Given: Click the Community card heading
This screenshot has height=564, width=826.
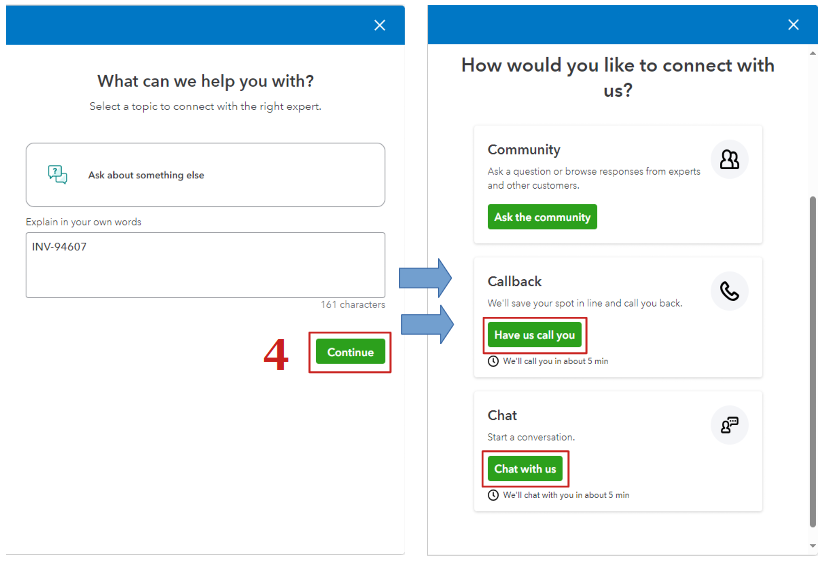Looking at the screenshot, I should [524, 150].
